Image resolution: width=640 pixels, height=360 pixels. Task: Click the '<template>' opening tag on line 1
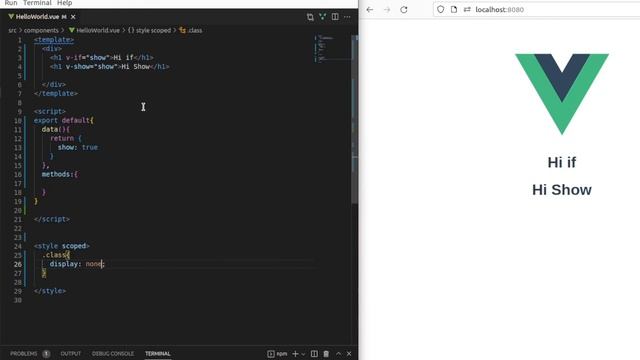(54, 40)
